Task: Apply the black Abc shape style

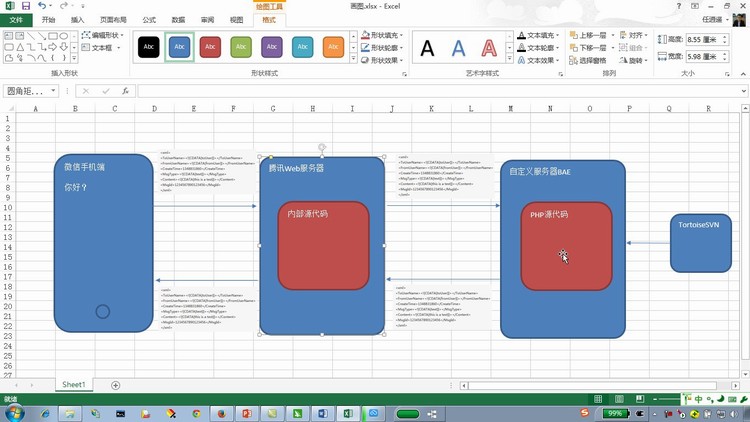Action: pyautogui.click(x=149, y=47)
